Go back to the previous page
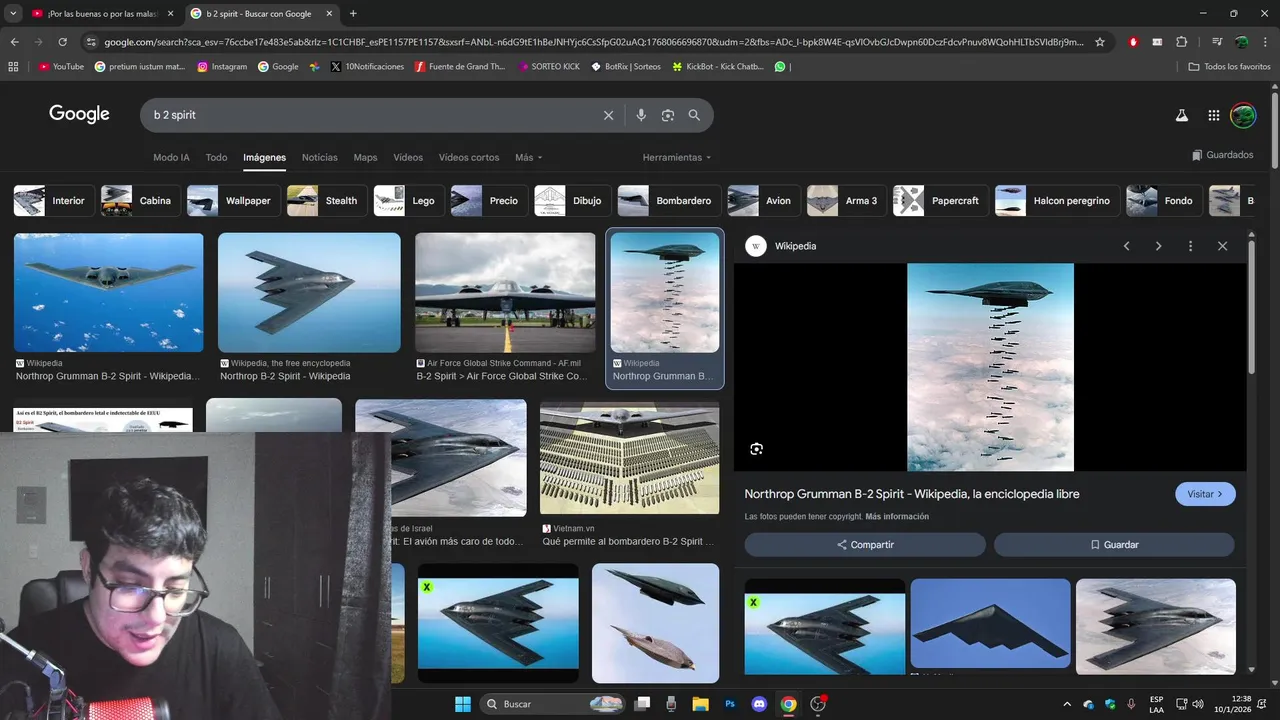Screen dimensions: 1280x720 pos(14,42)
